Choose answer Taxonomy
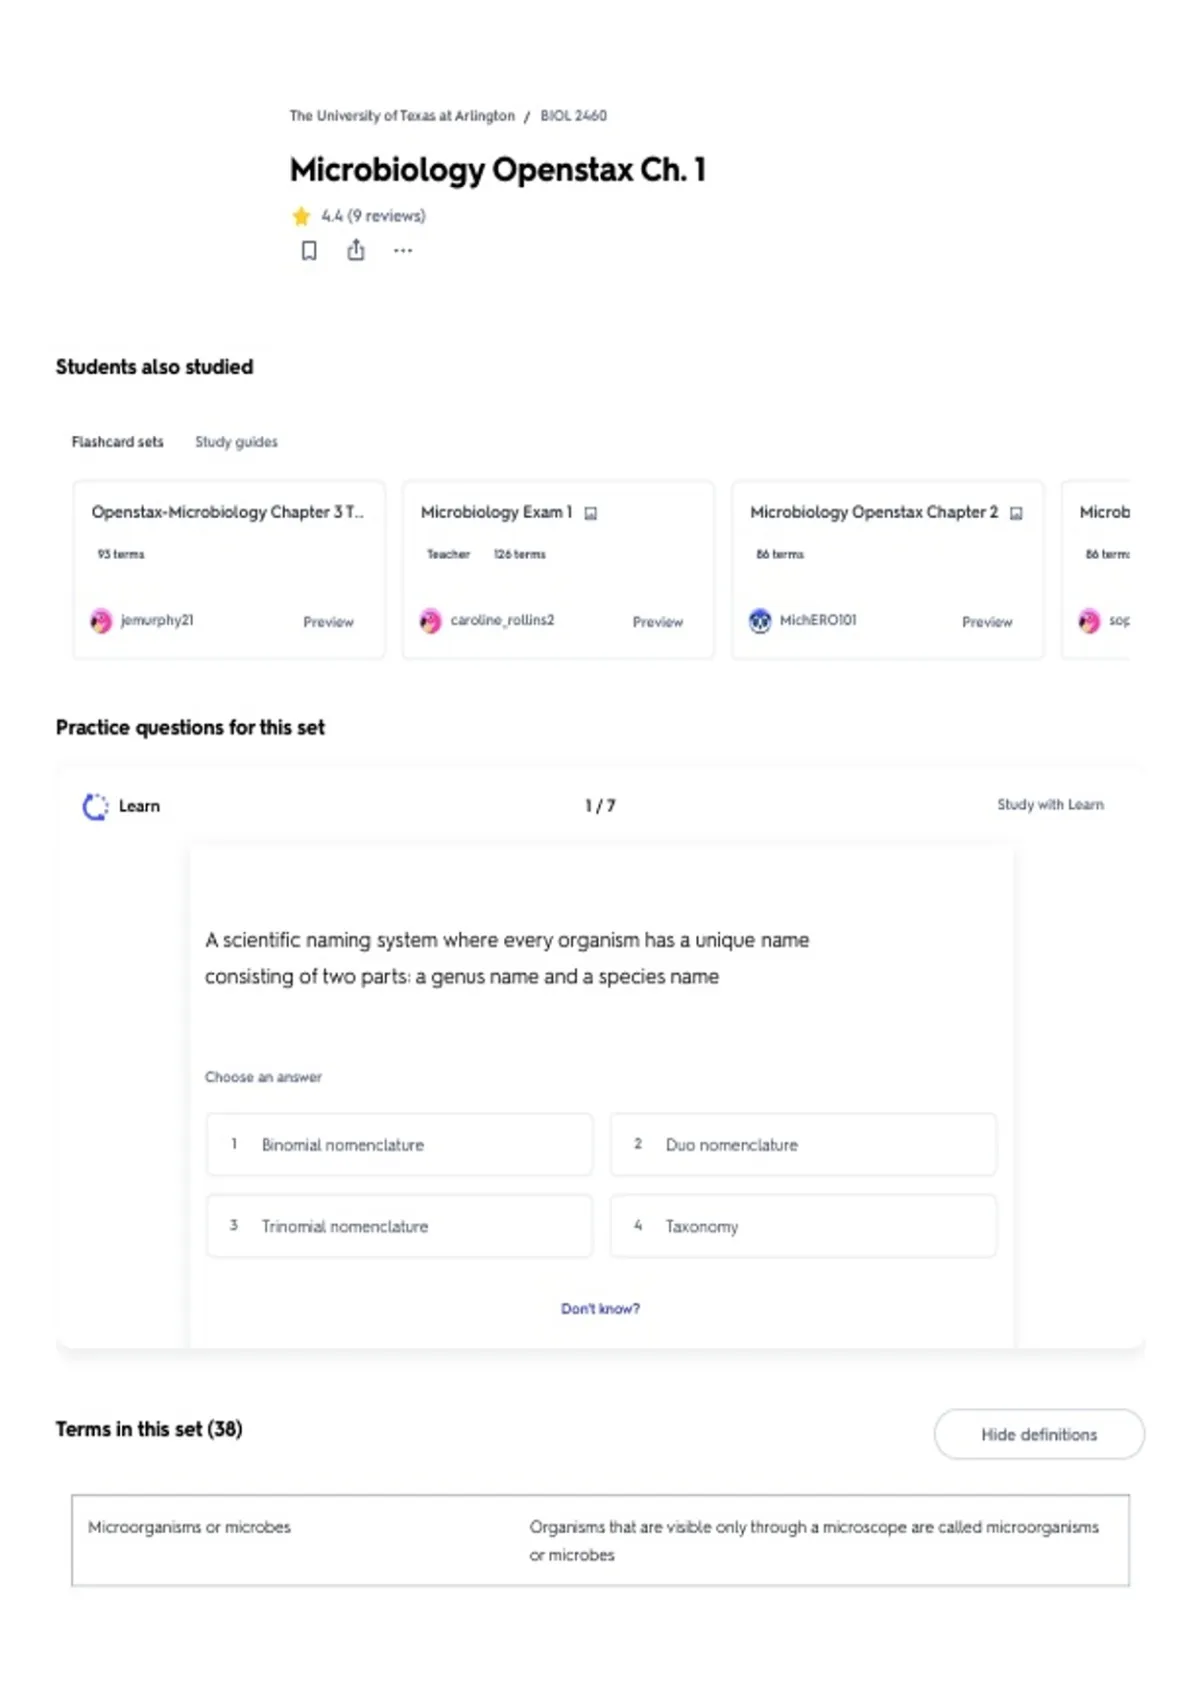 click(803, 1226)
